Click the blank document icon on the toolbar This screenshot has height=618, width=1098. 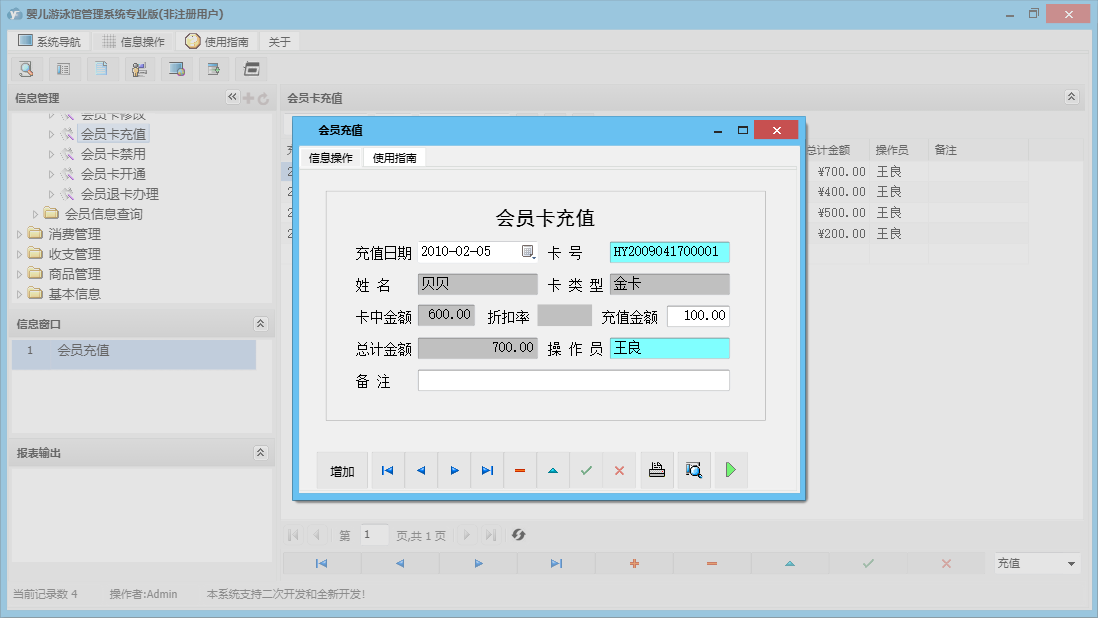point(102,68)
